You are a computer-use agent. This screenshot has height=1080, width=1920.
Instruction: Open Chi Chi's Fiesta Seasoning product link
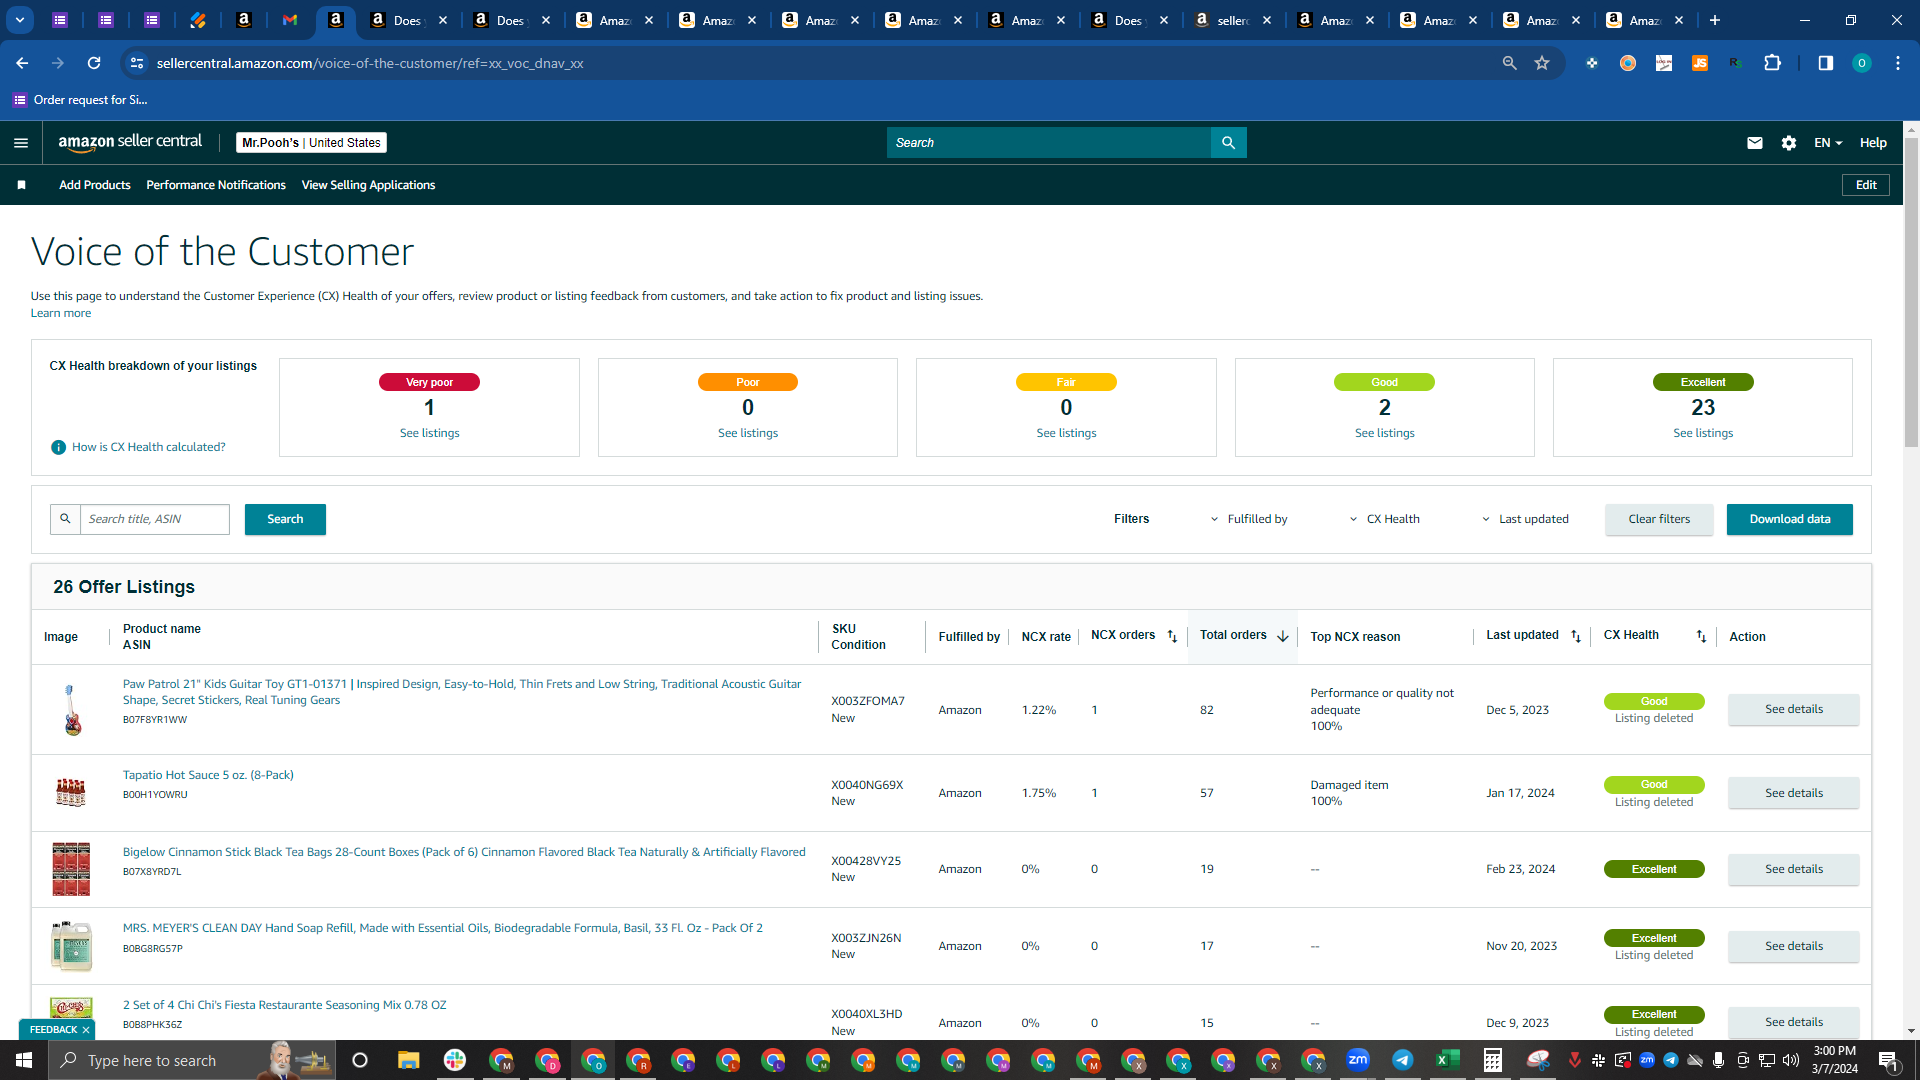click(284, 1005)
